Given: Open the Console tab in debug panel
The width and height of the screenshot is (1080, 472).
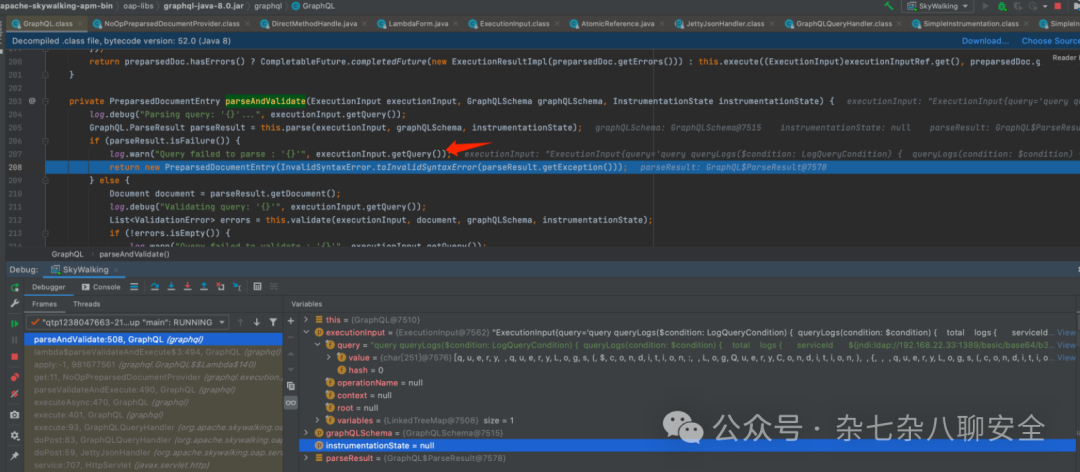Looking at the screenshot, I should coord(101,287).
